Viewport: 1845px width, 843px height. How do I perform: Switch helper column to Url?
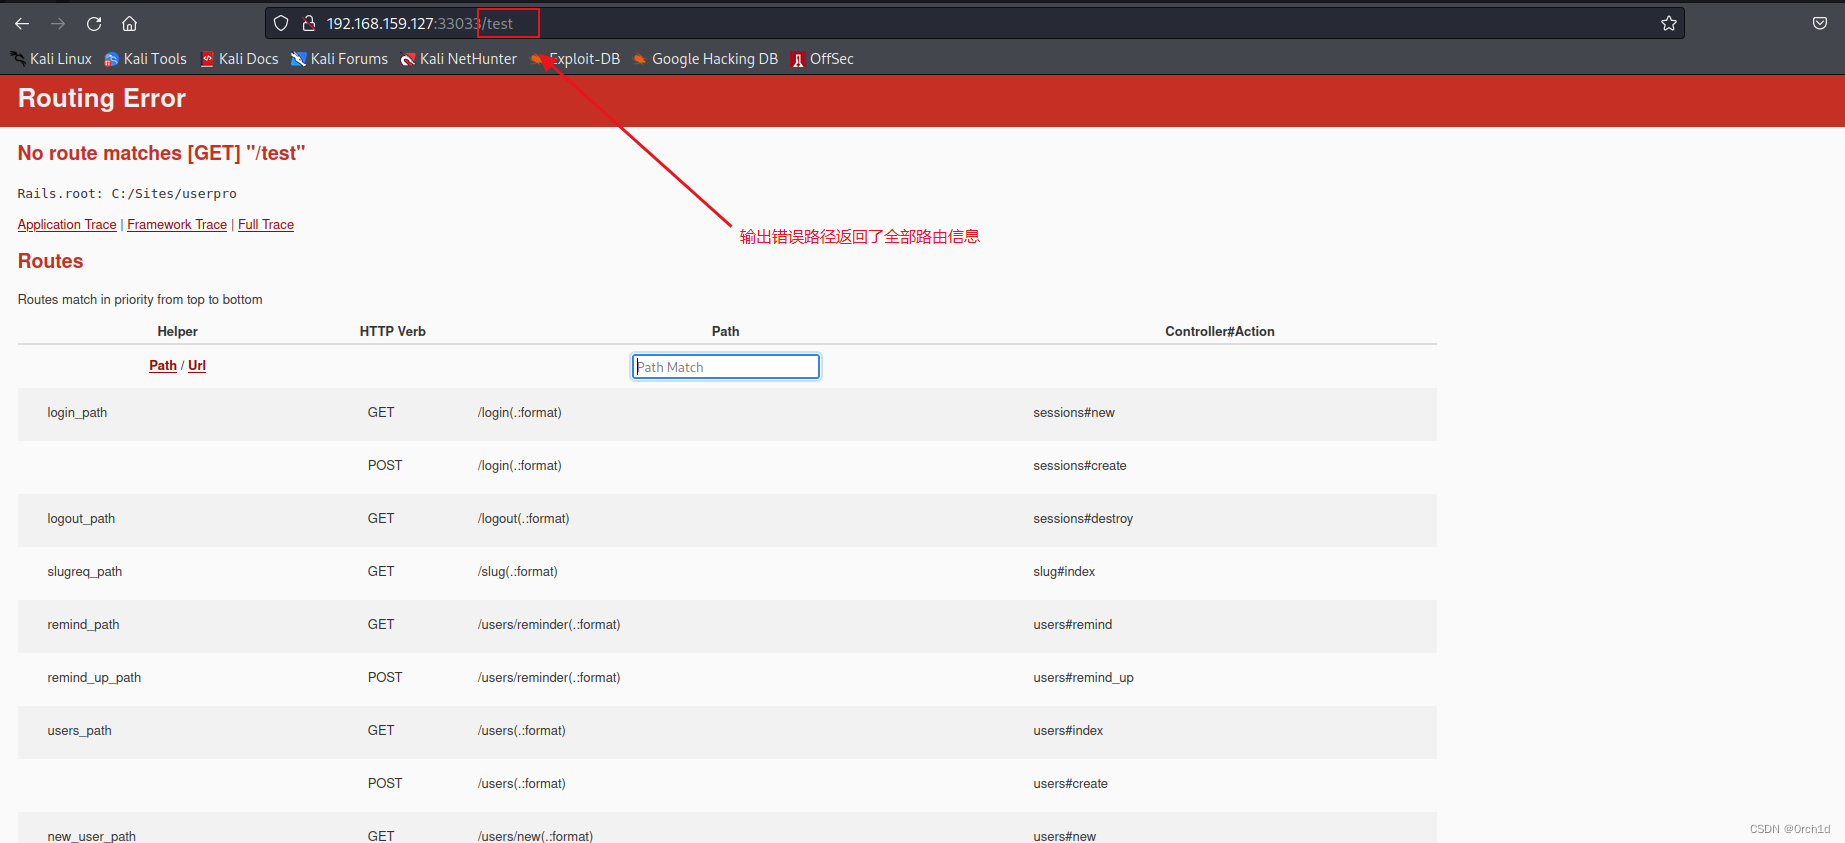tap(197, 366)
